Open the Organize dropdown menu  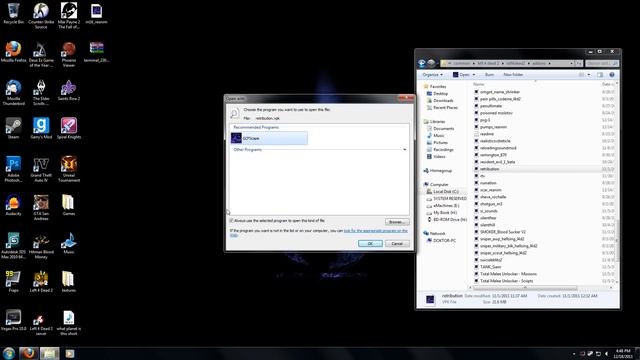pyautogui.click(x=432, y=75)
